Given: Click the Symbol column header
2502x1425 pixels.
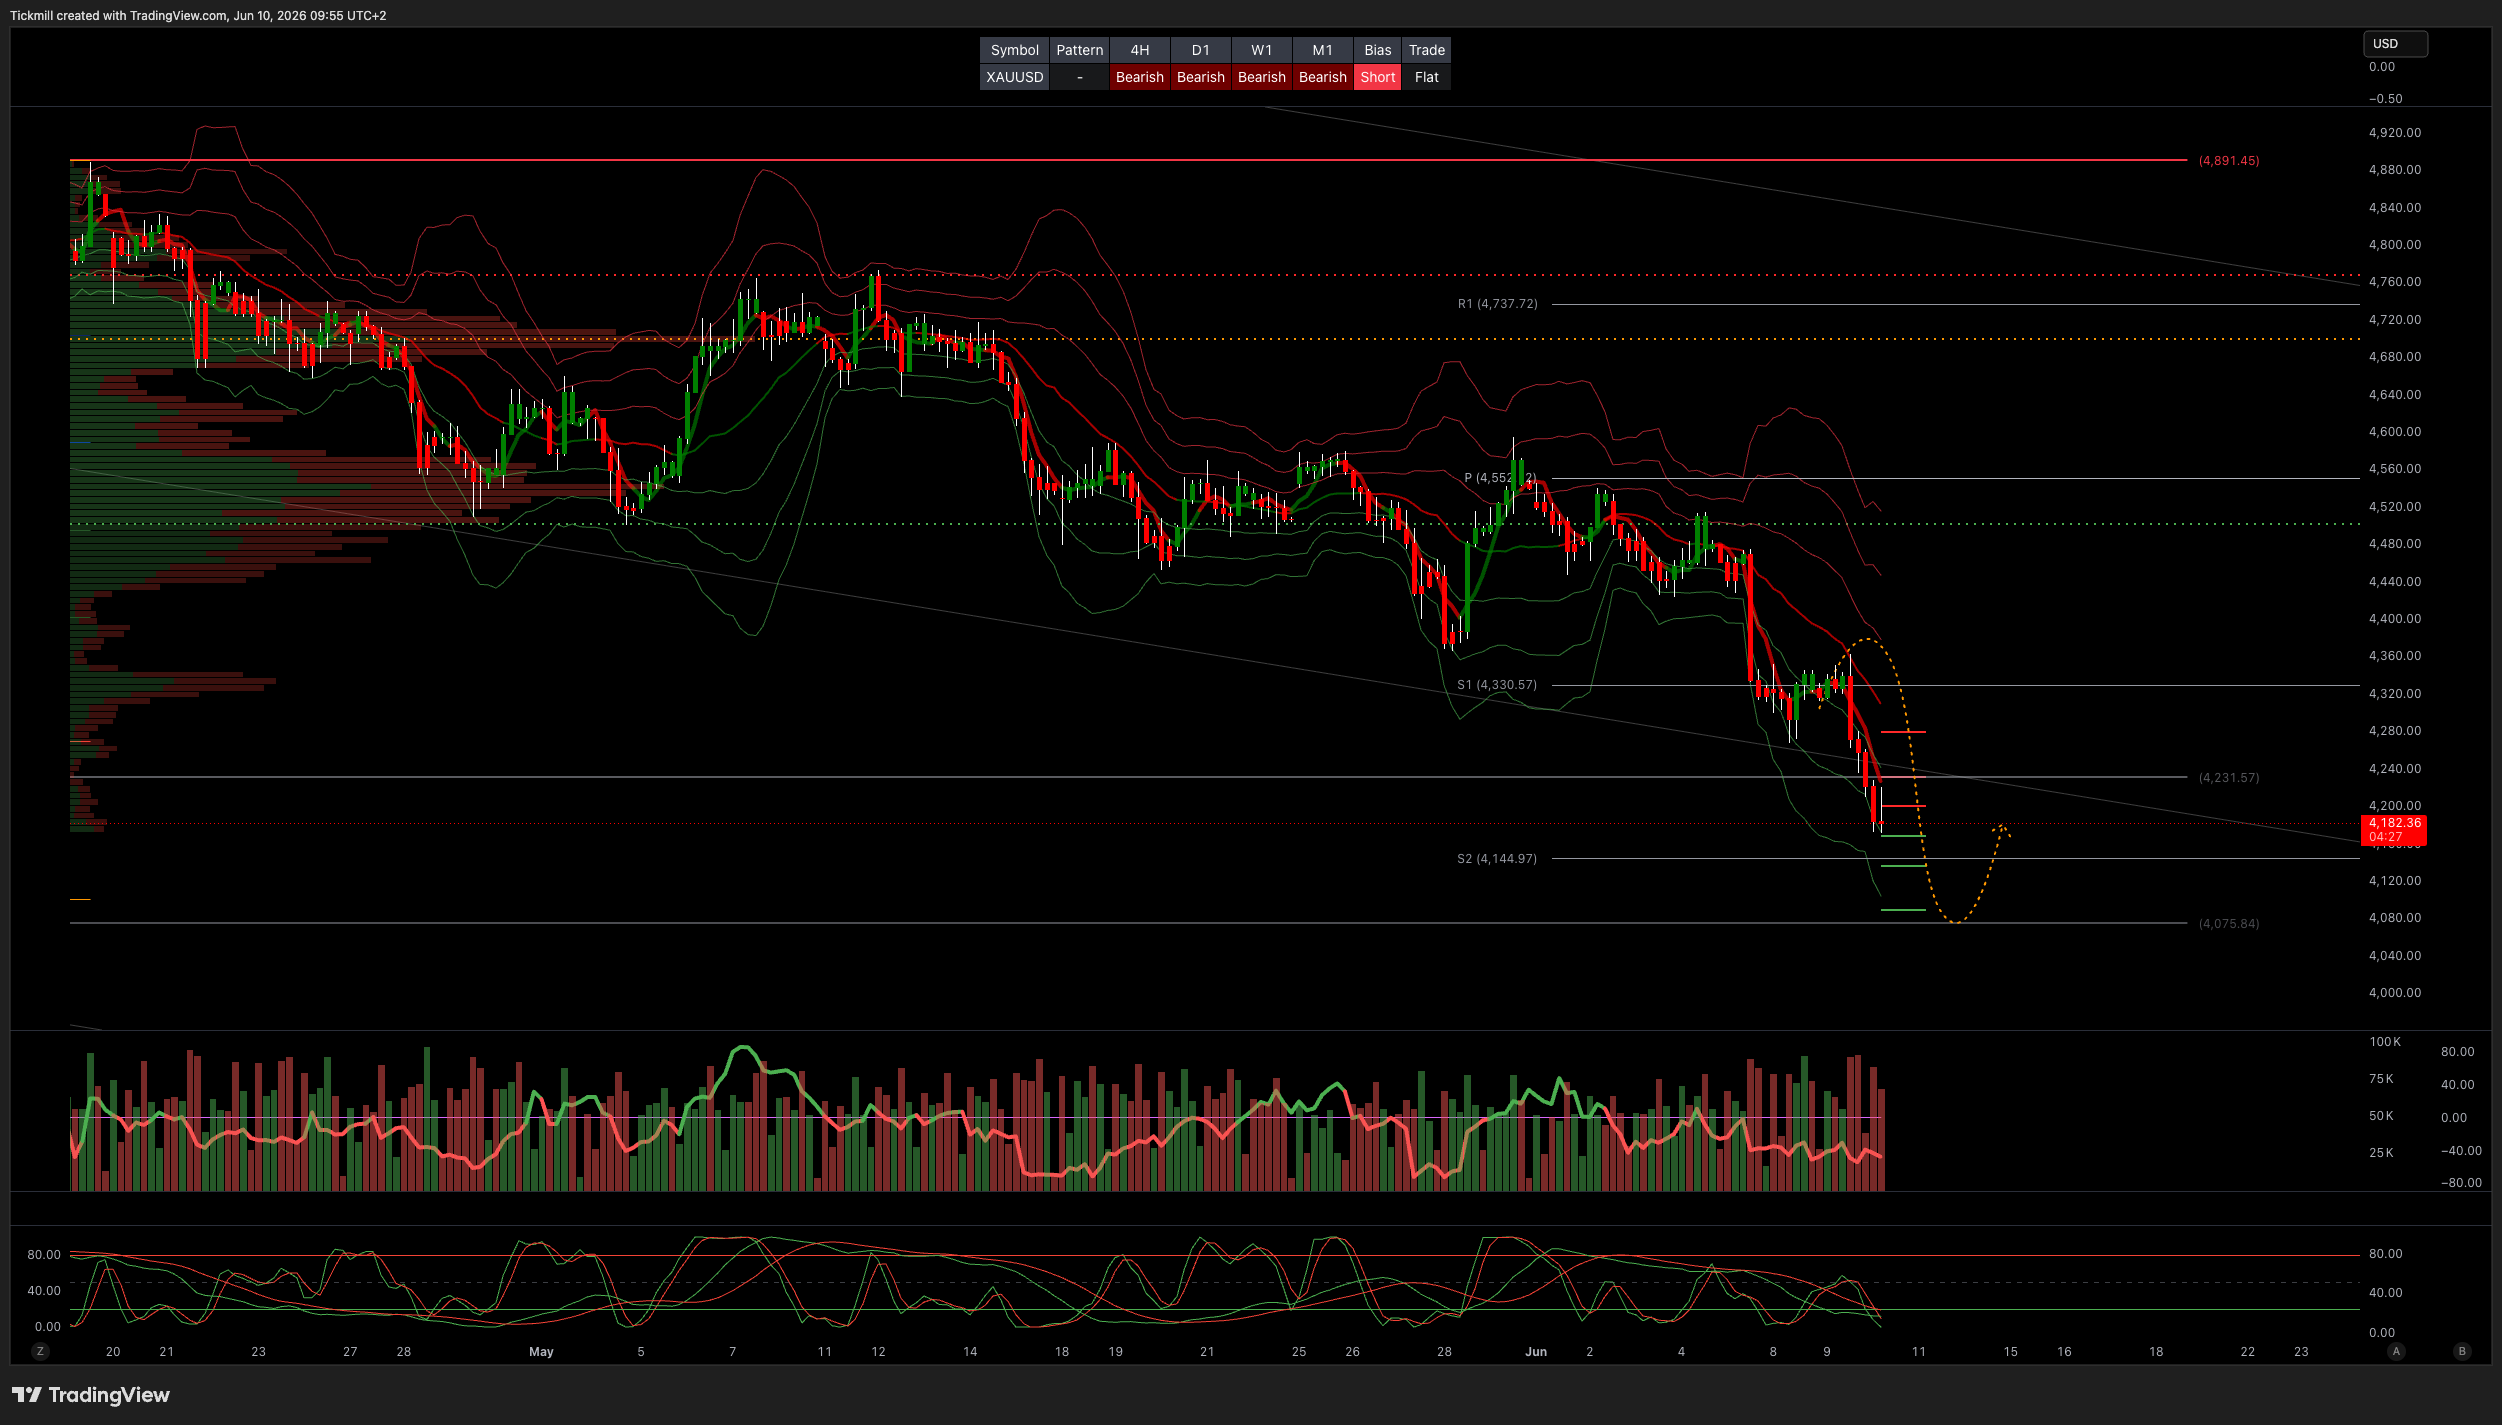Looking at the screenshot, I should tap(1014, 50).
